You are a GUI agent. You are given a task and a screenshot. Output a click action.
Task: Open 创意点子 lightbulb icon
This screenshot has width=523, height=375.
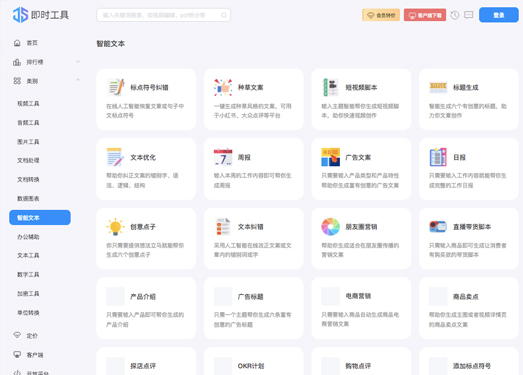[x=115, y=227]
